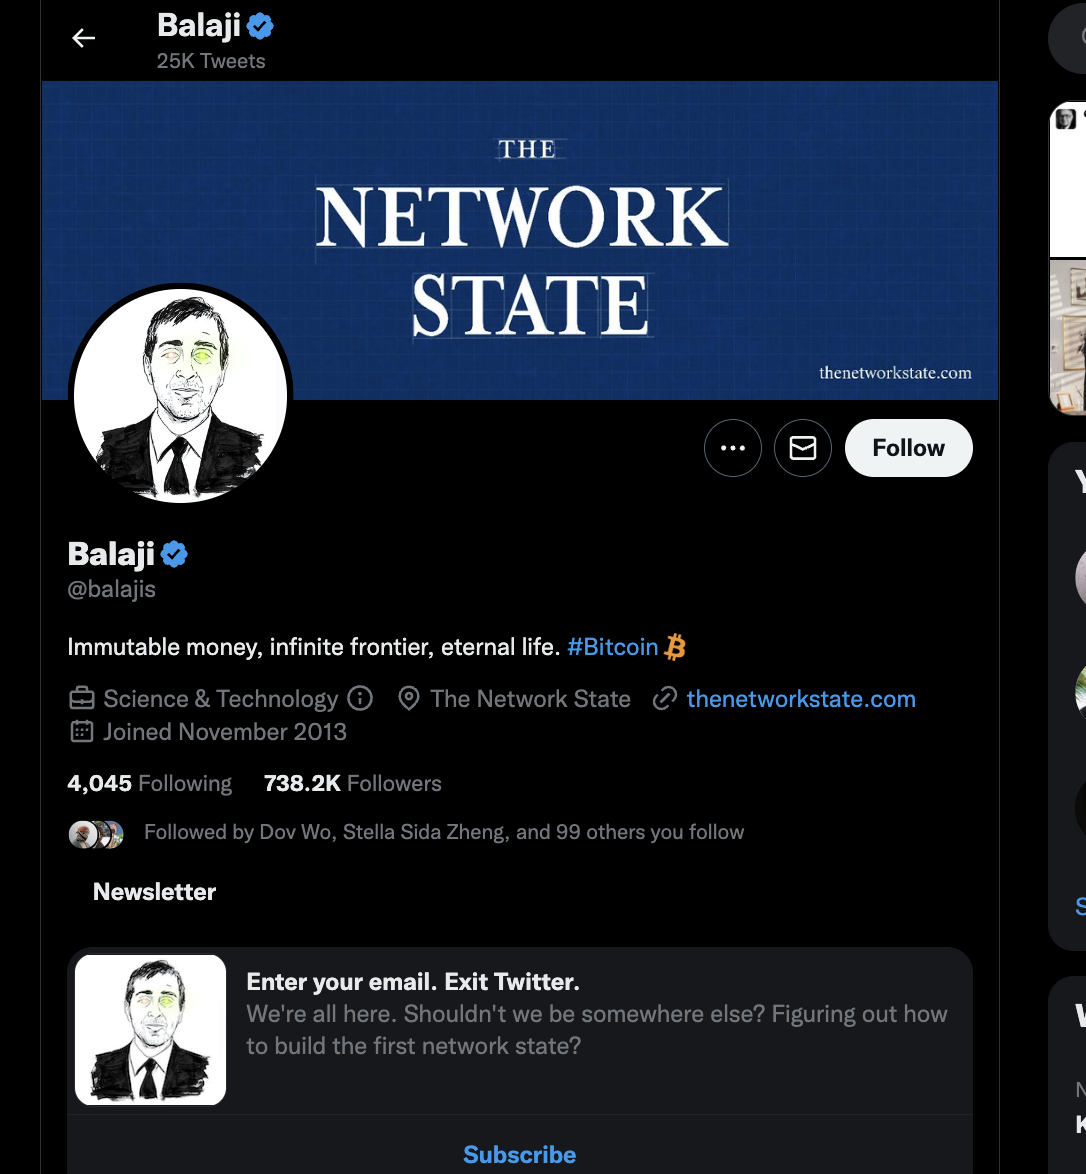1086x1174 pixels.
Task: Open the three-dot more options menu
Action: click(x=733, y=448)
